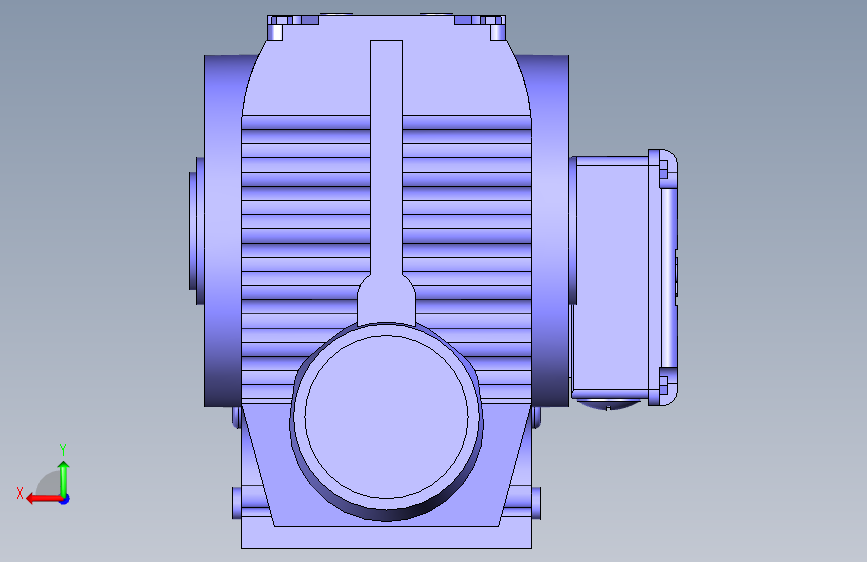Select the base plate at the bottom
Screen dimensions: 867x562
(x=387, y=537)
